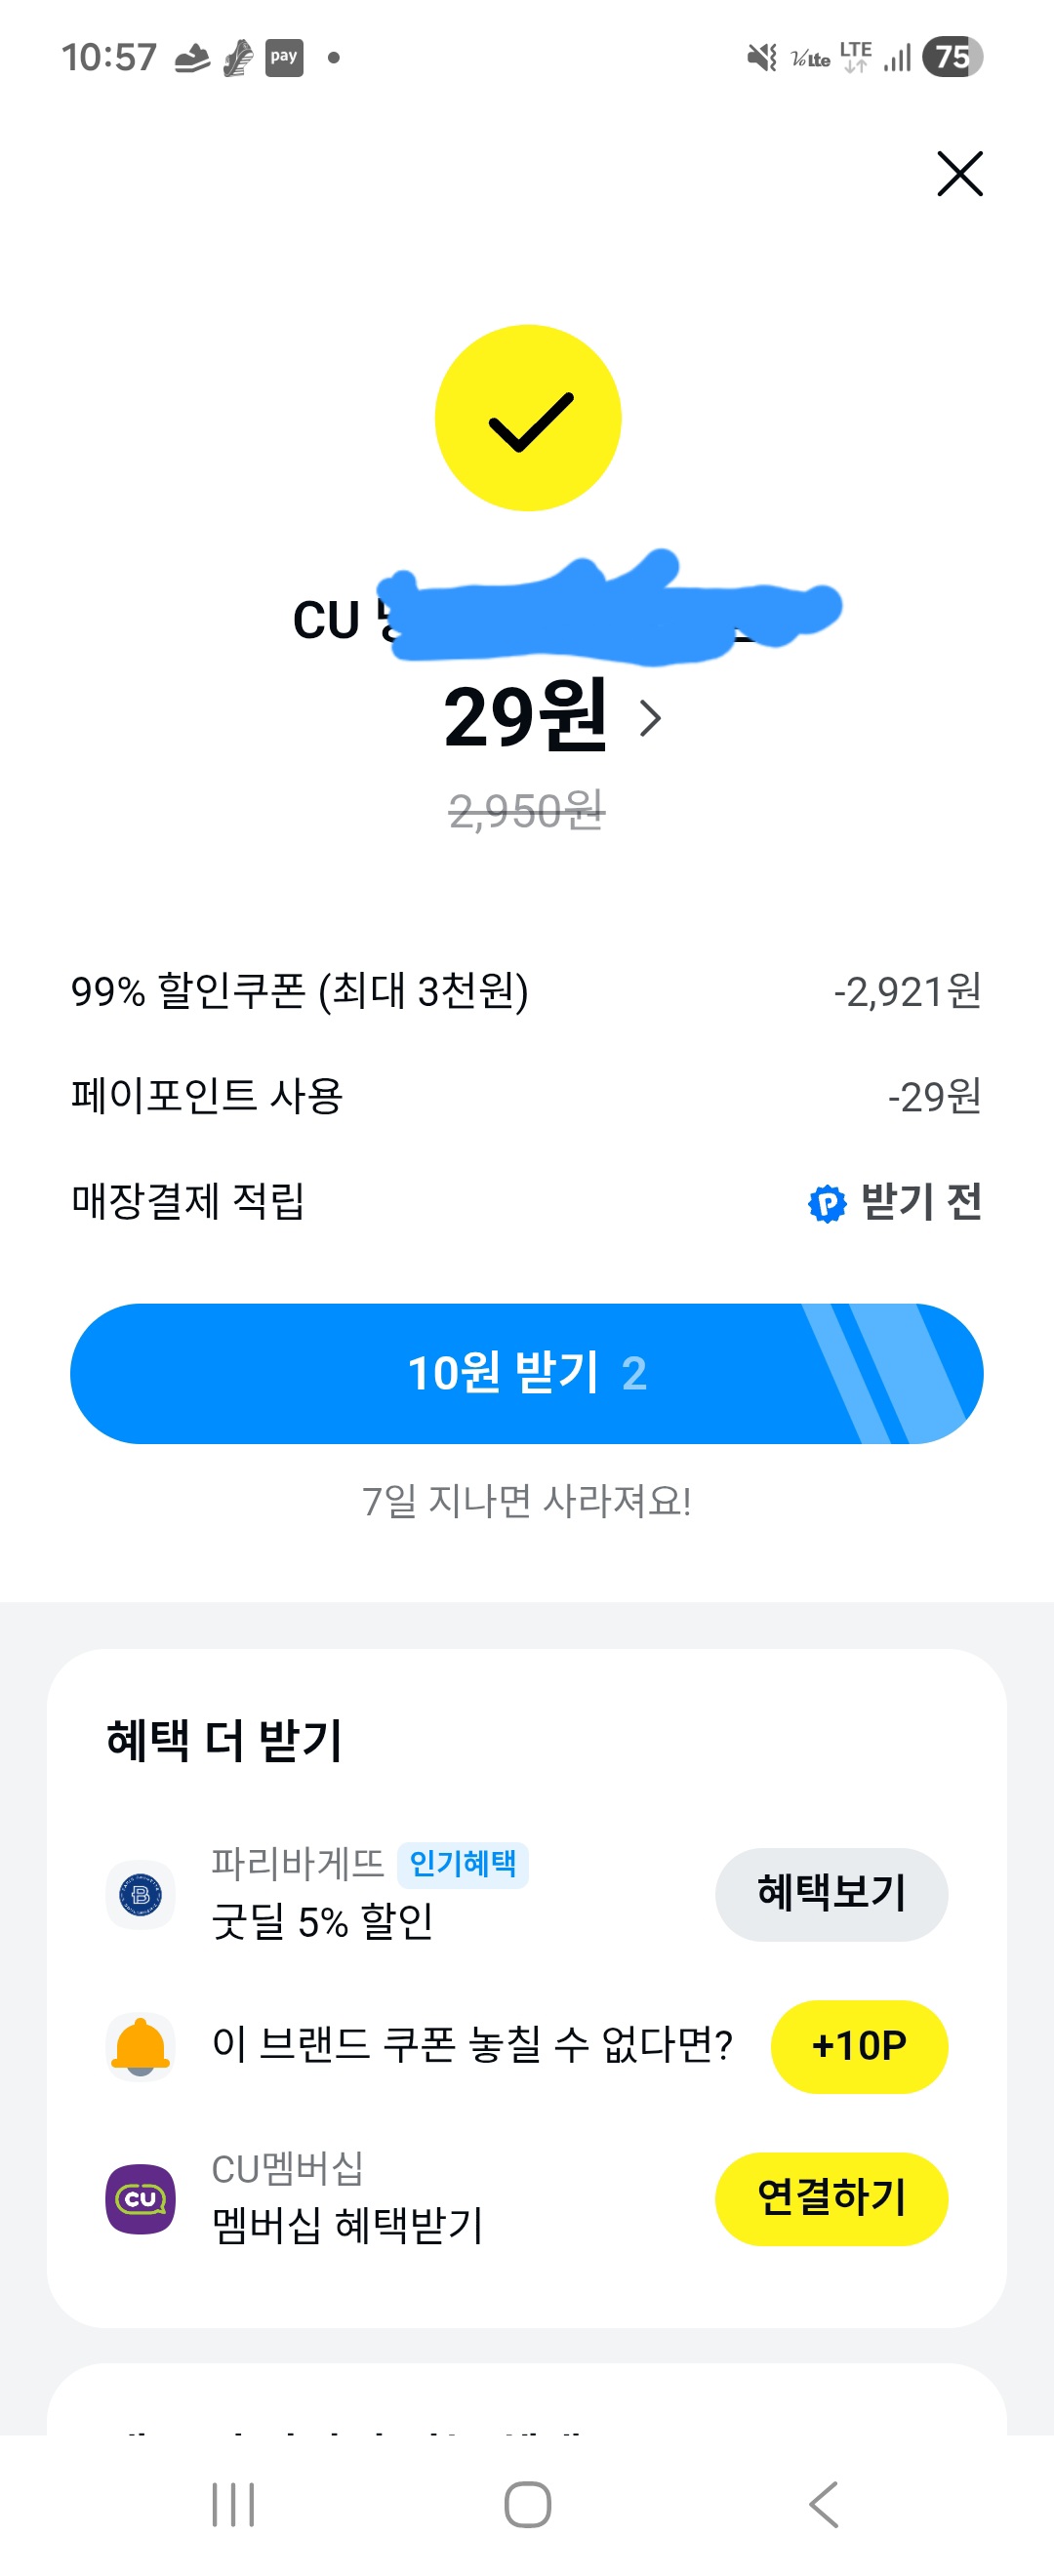
Task: Tap the orange notification bell icon
Action: tap(141, 2045)
